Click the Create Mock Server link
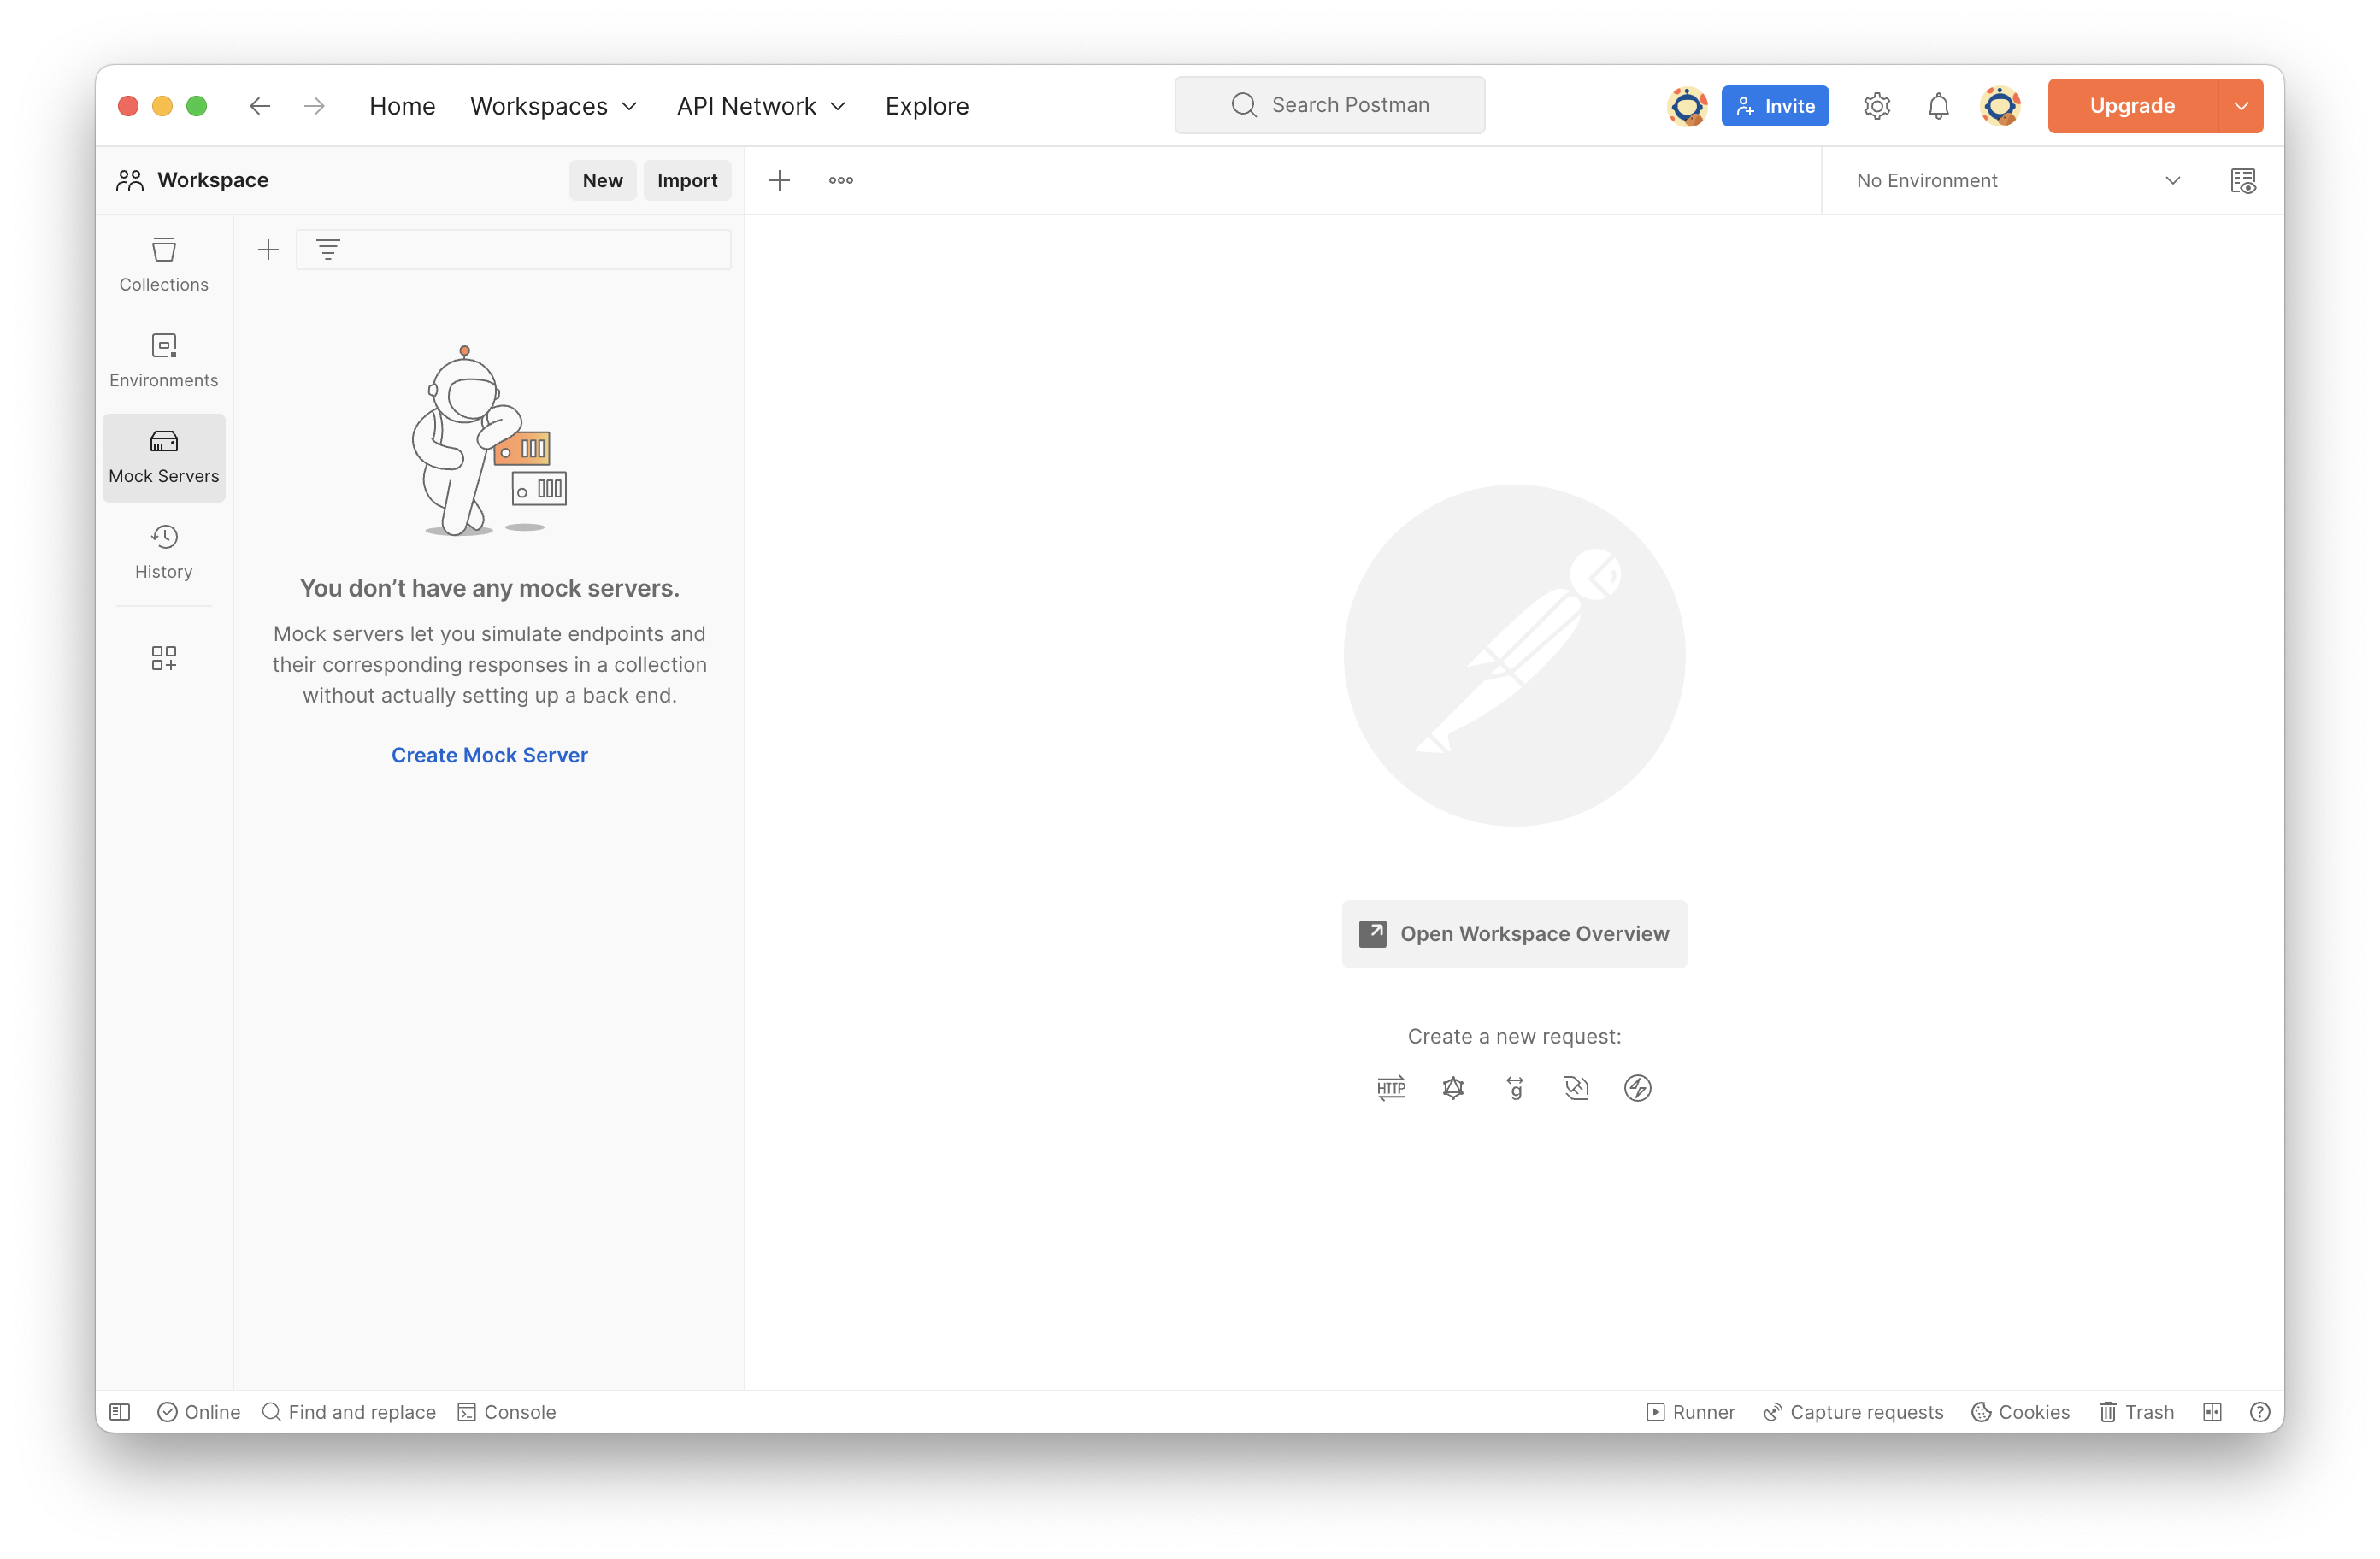This screenshot has height=1559, width=2380. pos(489,755)
